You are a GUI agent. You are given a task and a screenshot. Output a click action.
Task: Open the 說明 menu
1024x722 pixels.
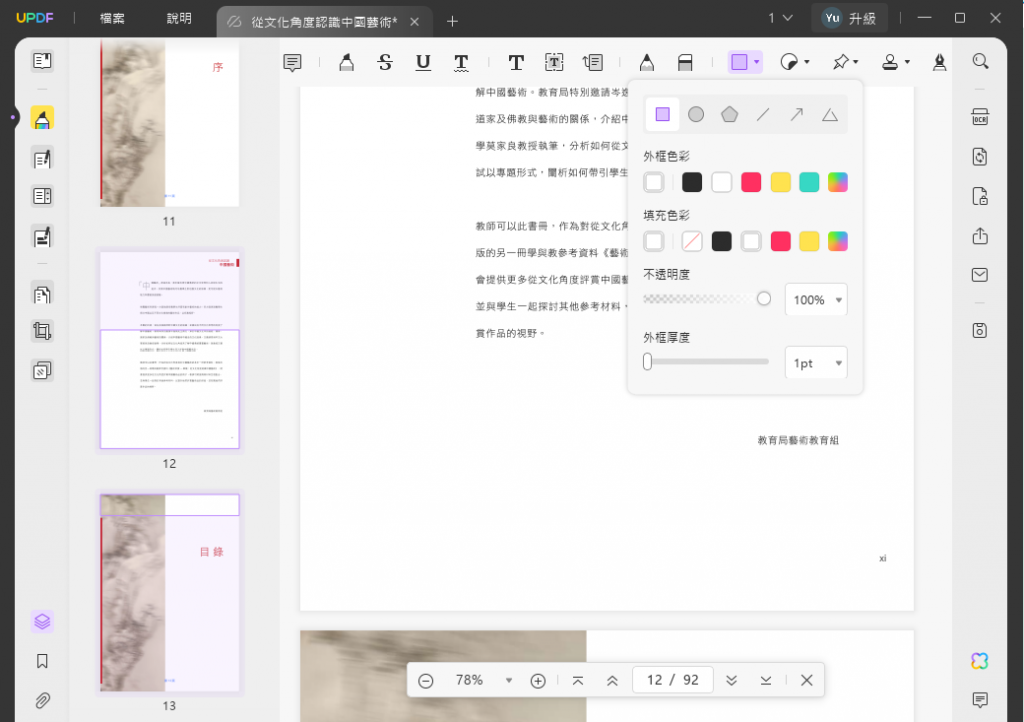179,18
